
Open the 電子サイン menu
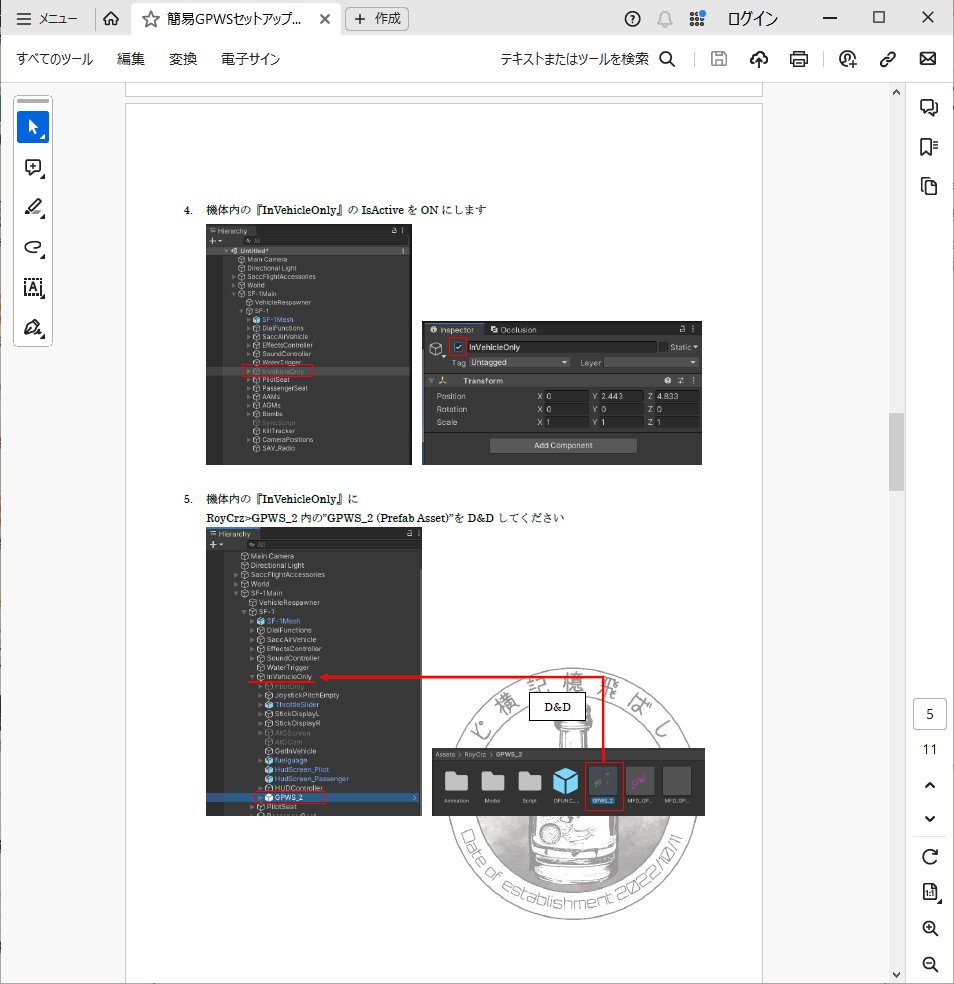[x=250, y=59]
